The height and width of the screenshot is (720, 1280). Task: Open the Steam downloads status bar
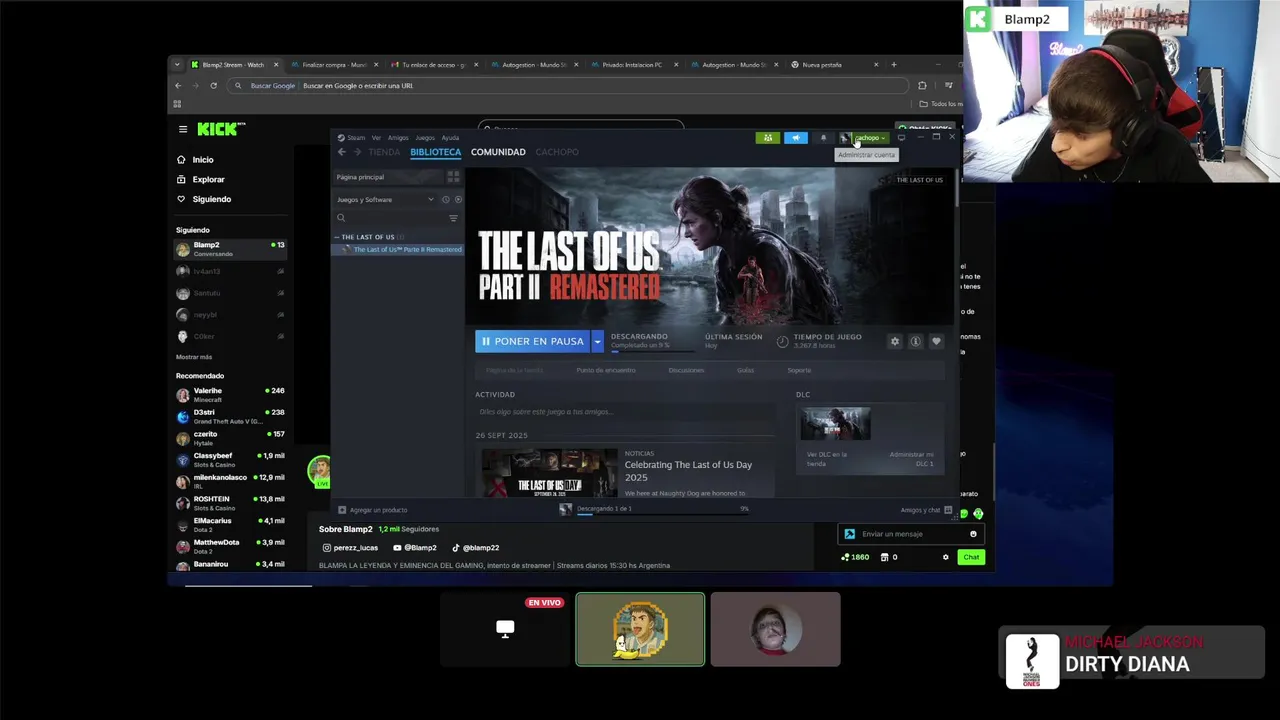tap(654, 509)
